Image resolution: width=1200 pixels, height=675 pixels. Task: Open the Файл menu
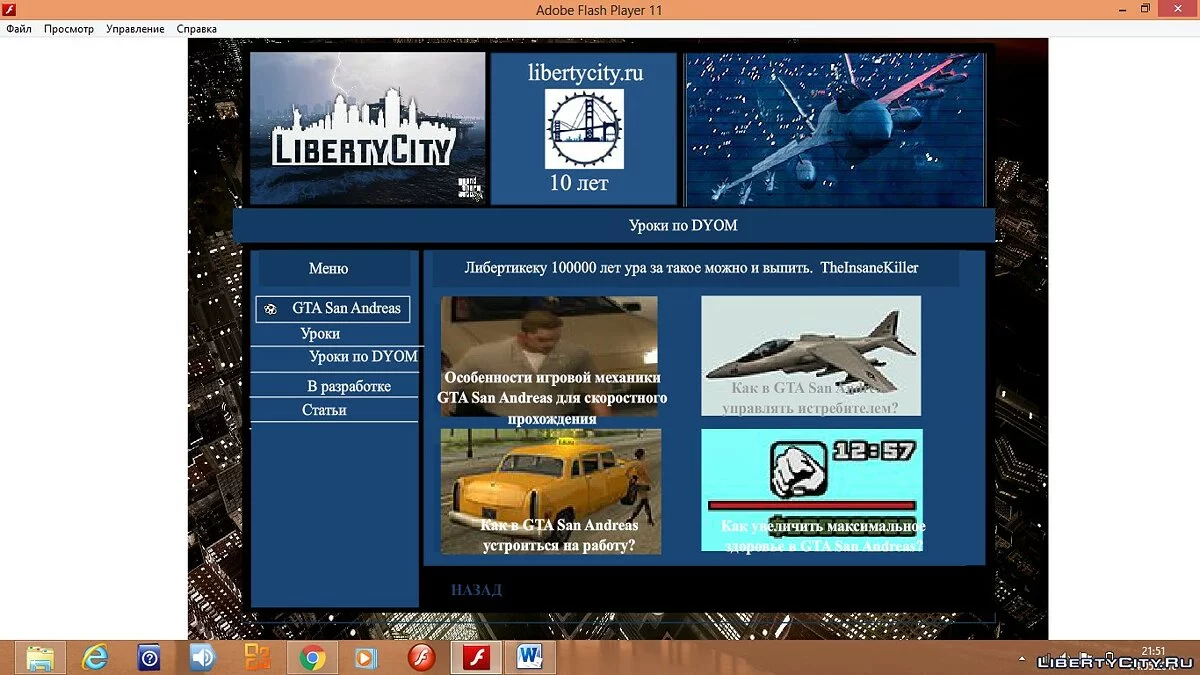click(19, 29)
